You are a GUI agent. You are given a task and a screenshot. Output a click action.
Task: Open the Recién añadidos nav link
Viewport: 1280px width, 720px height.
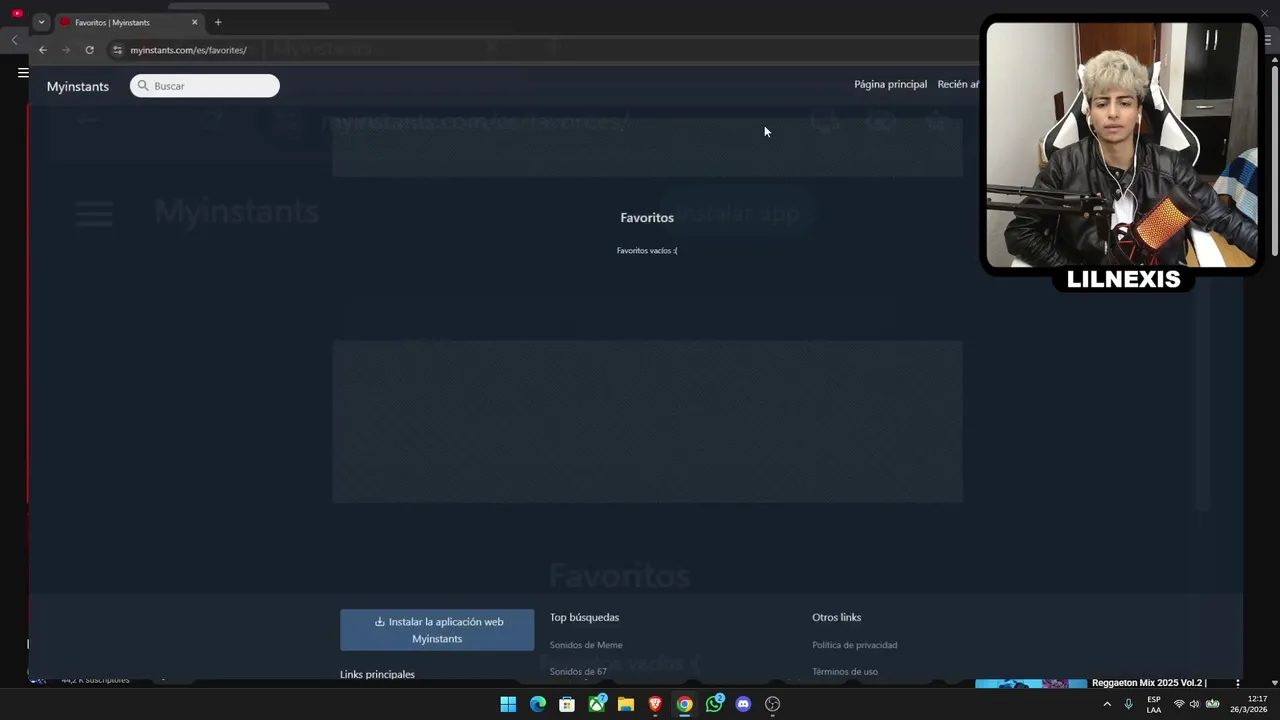(x=958, y=84)
